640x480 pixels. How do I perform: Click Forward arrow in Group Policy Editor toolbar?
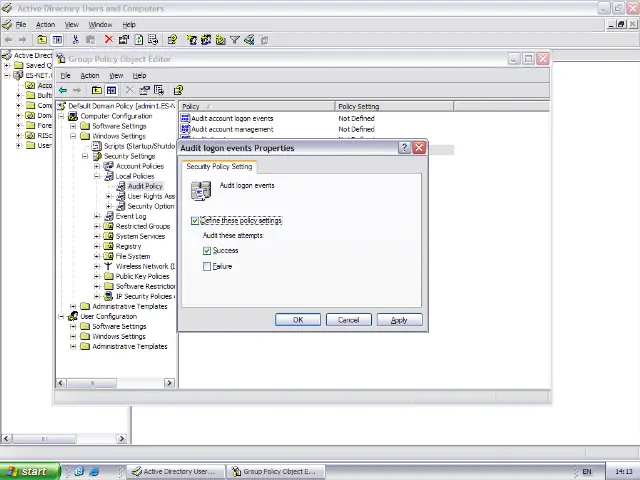77,90
